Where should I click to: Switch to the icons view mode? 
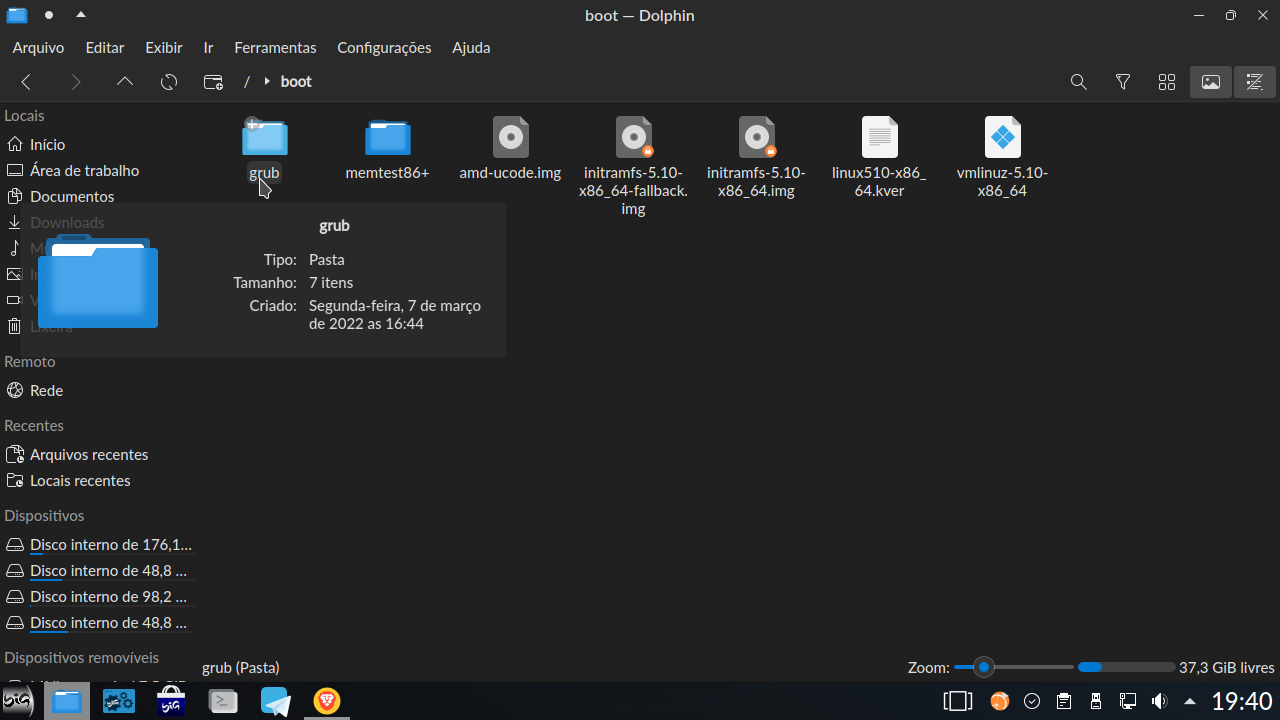pos(1167,82)
